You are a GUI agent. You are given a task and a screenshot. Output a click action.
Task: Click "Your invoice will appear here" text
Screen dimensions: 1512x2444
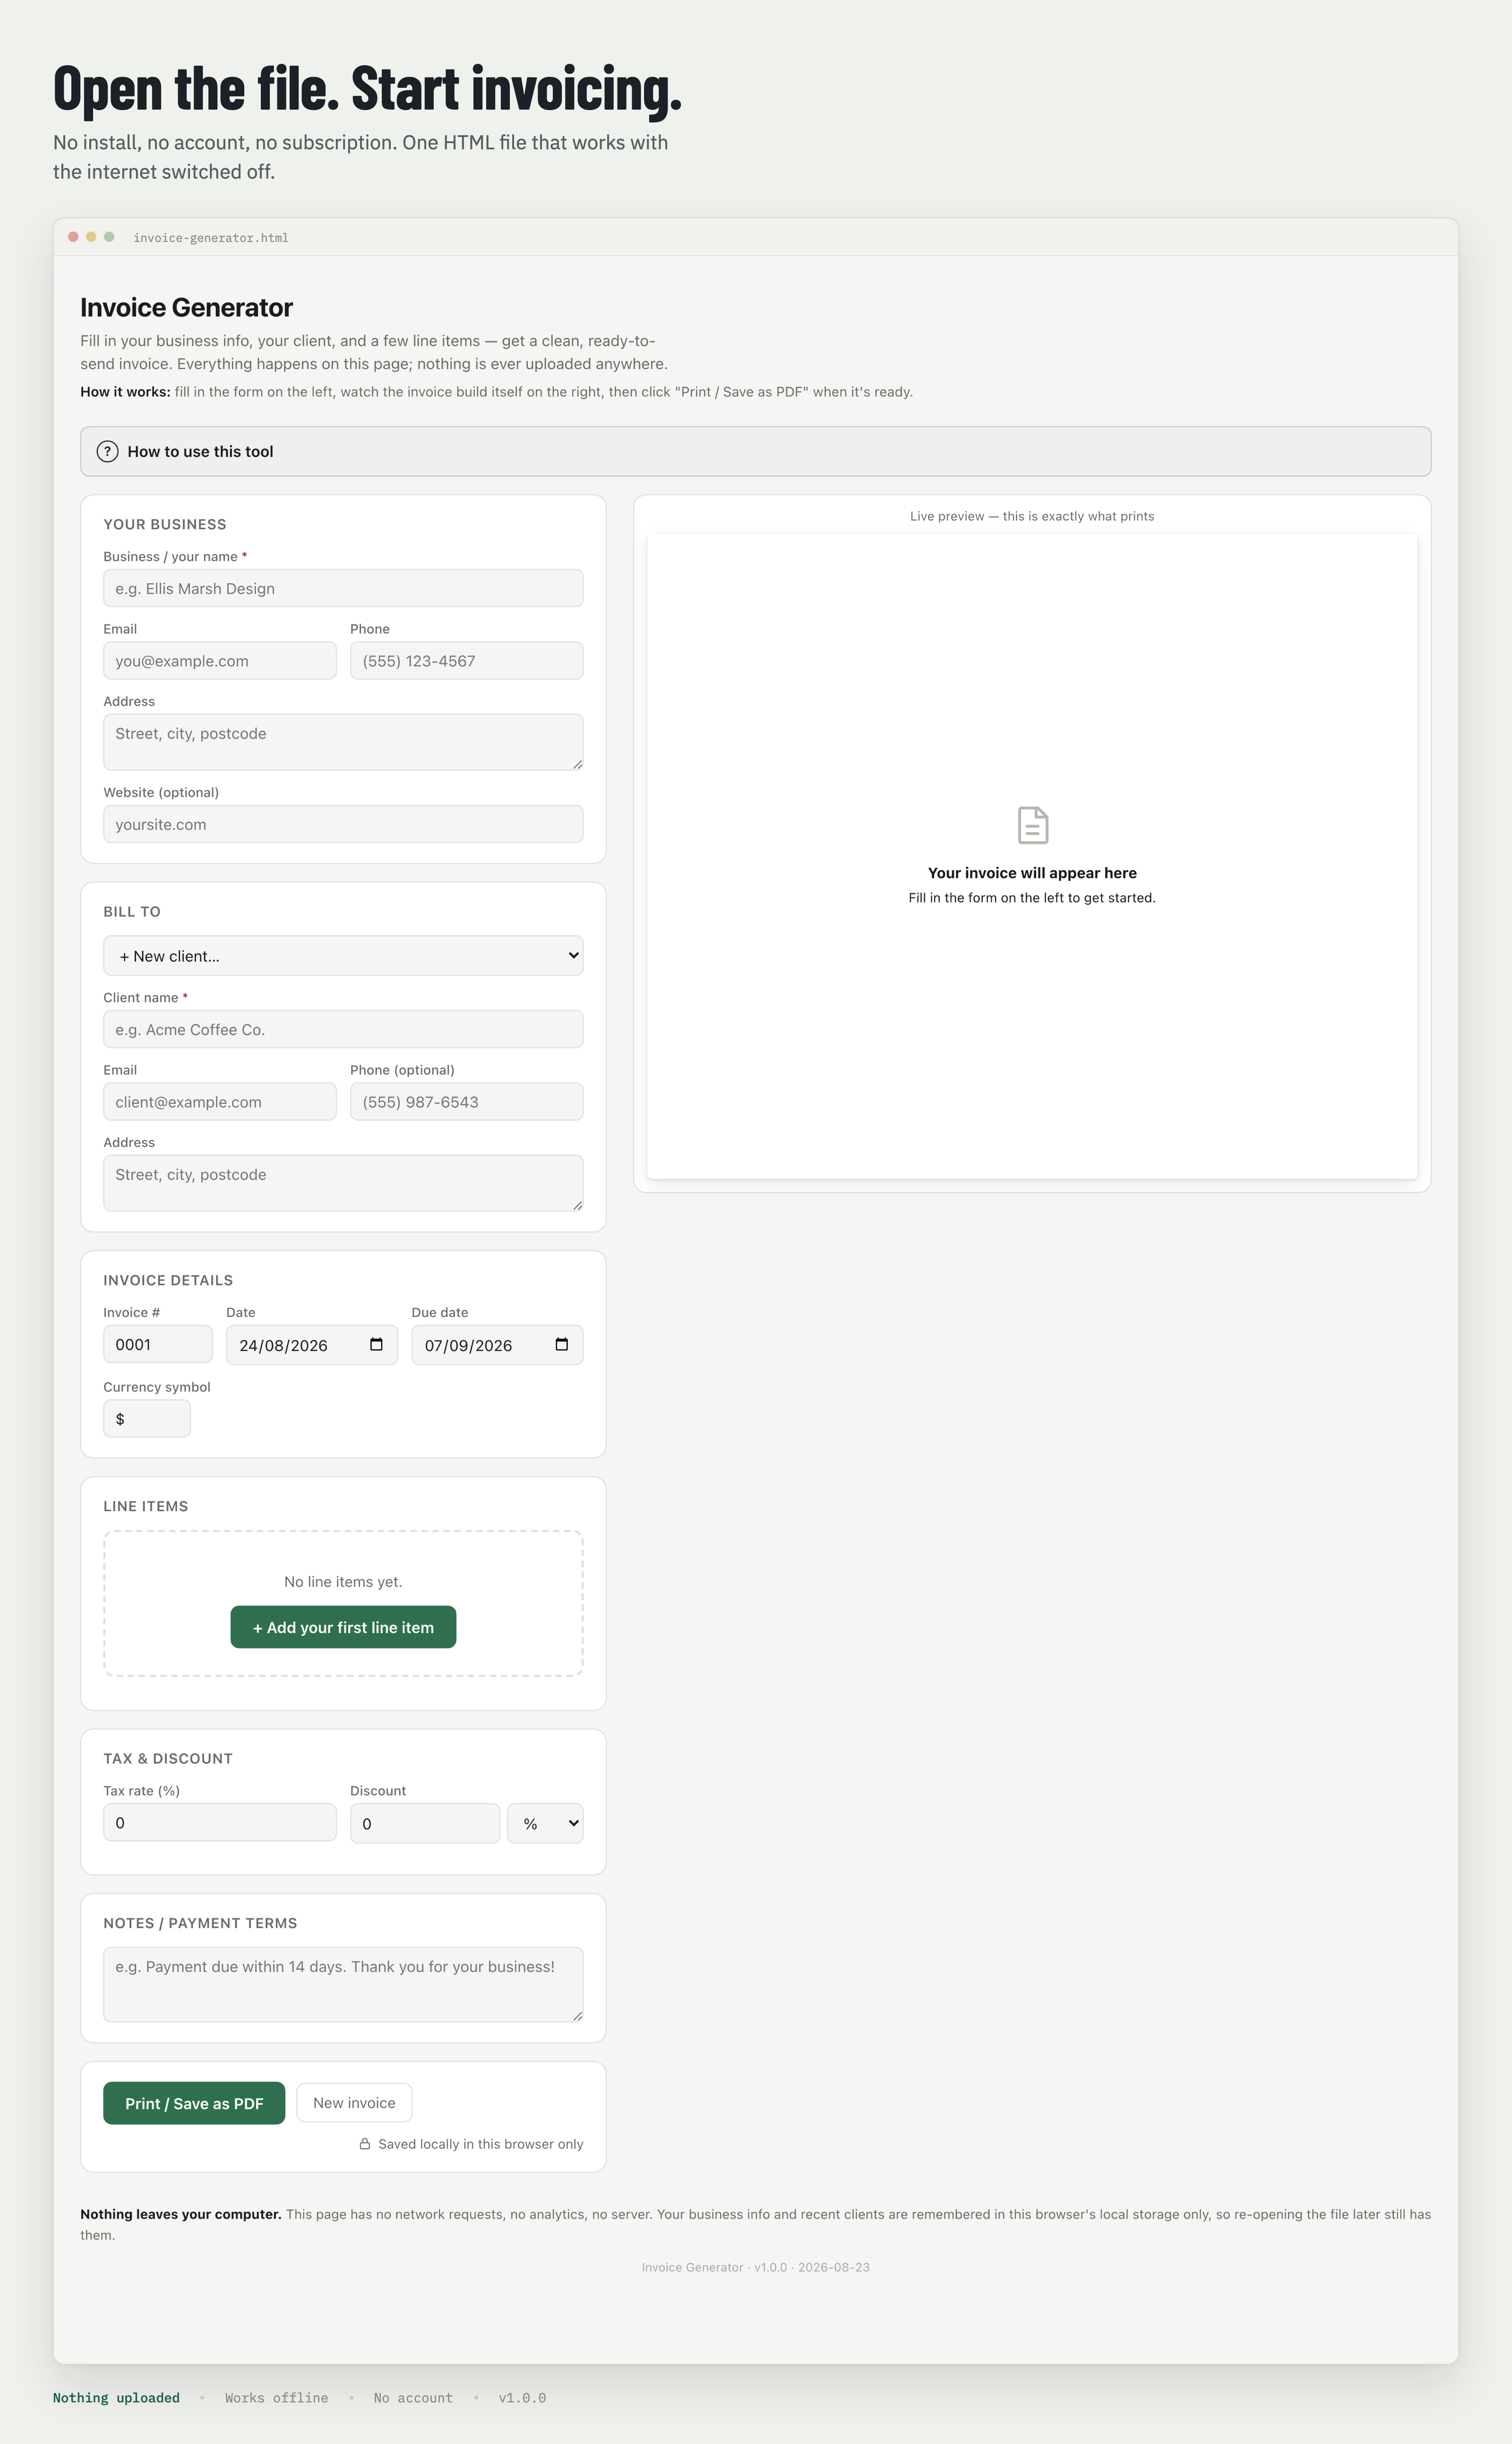tap(1032, 873)
